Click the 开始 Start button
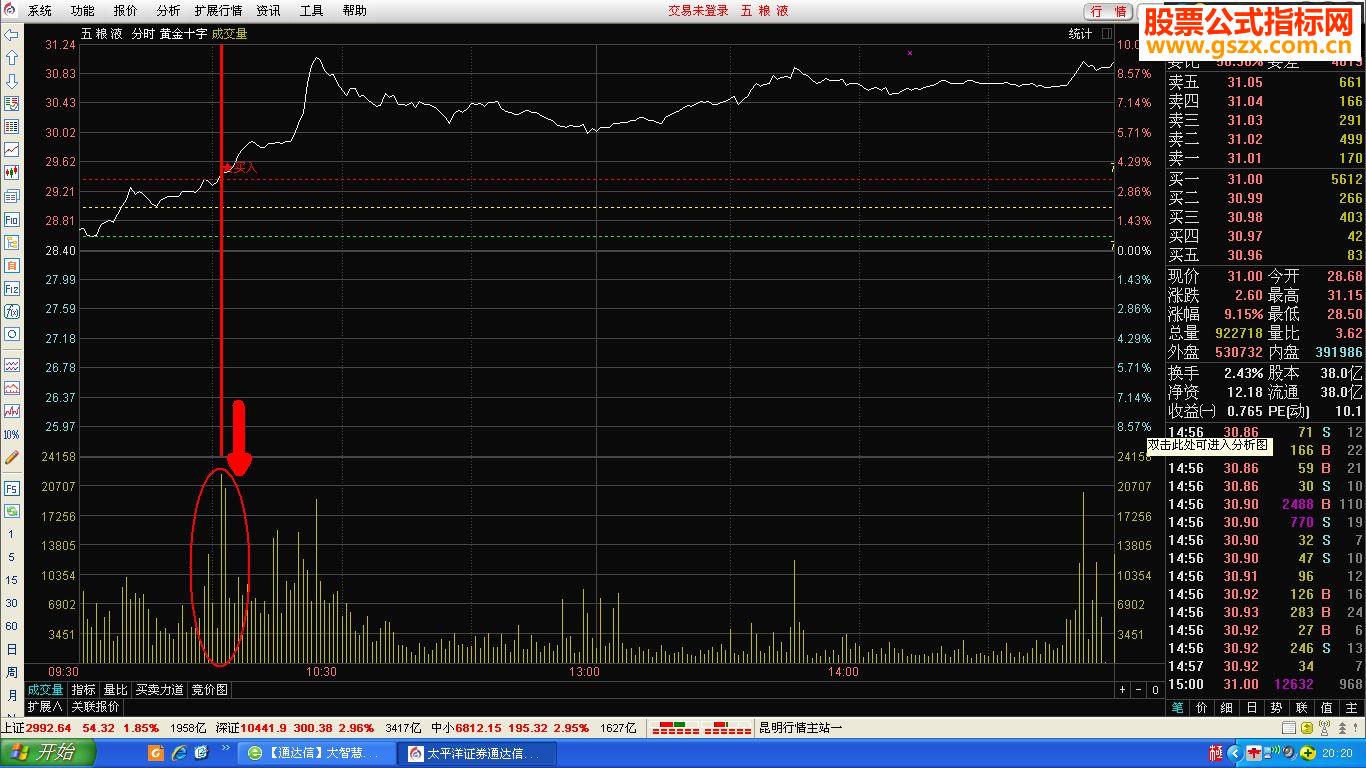Viewport: 1366px width, 768px height. tap(48, 753)
